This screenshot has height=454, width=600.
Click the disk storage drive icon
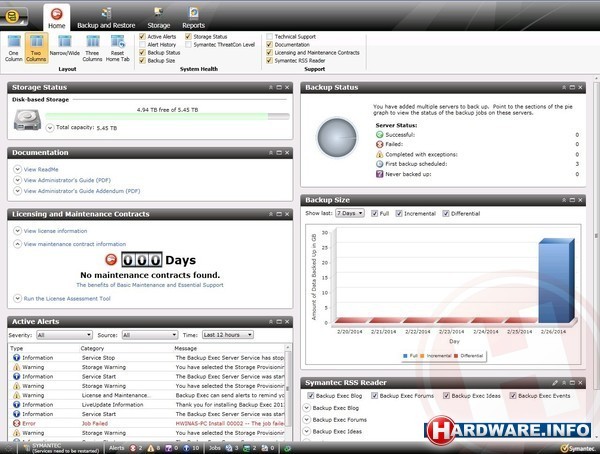coord(27,120)
